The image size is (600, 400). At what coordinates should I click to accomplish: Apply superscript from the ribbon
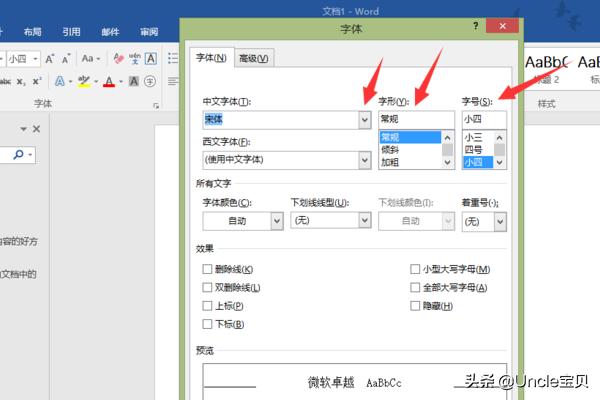[x=37, y=81]
